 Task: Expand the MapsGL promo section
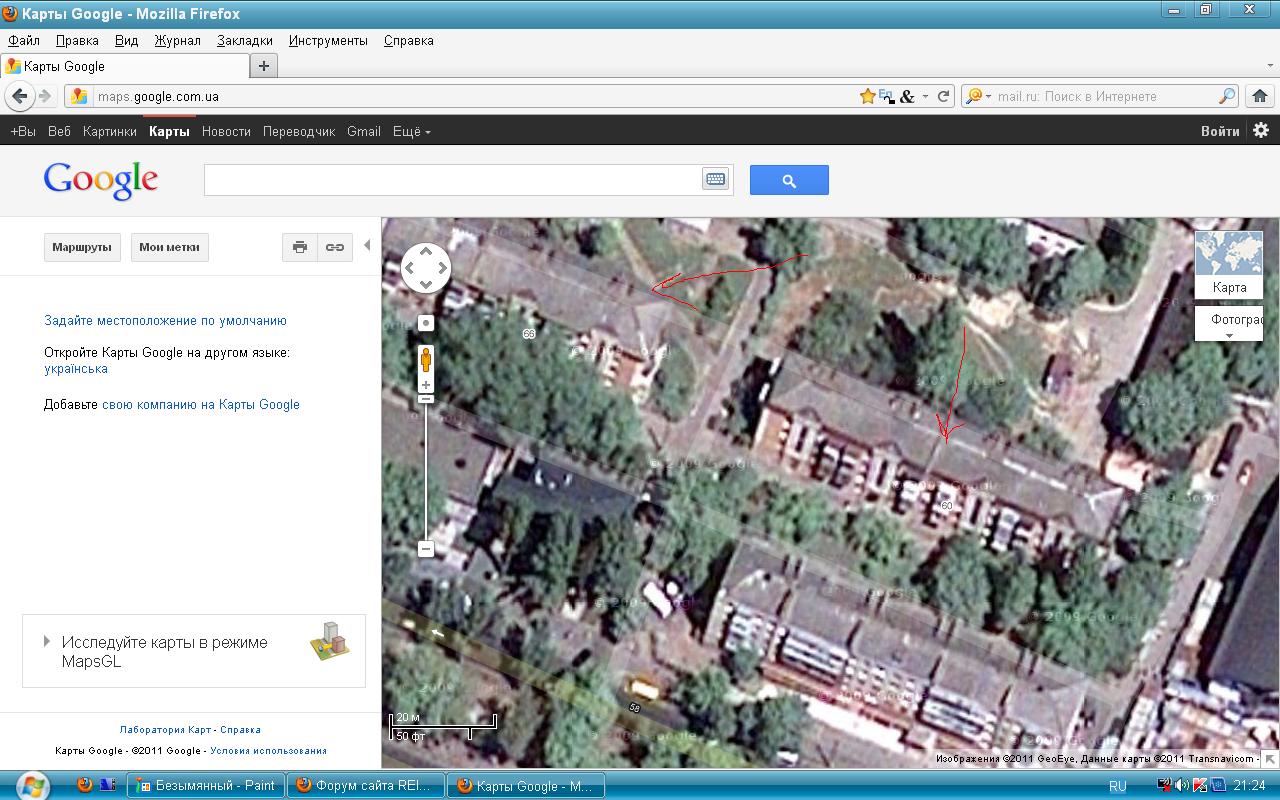pos(47,641)
